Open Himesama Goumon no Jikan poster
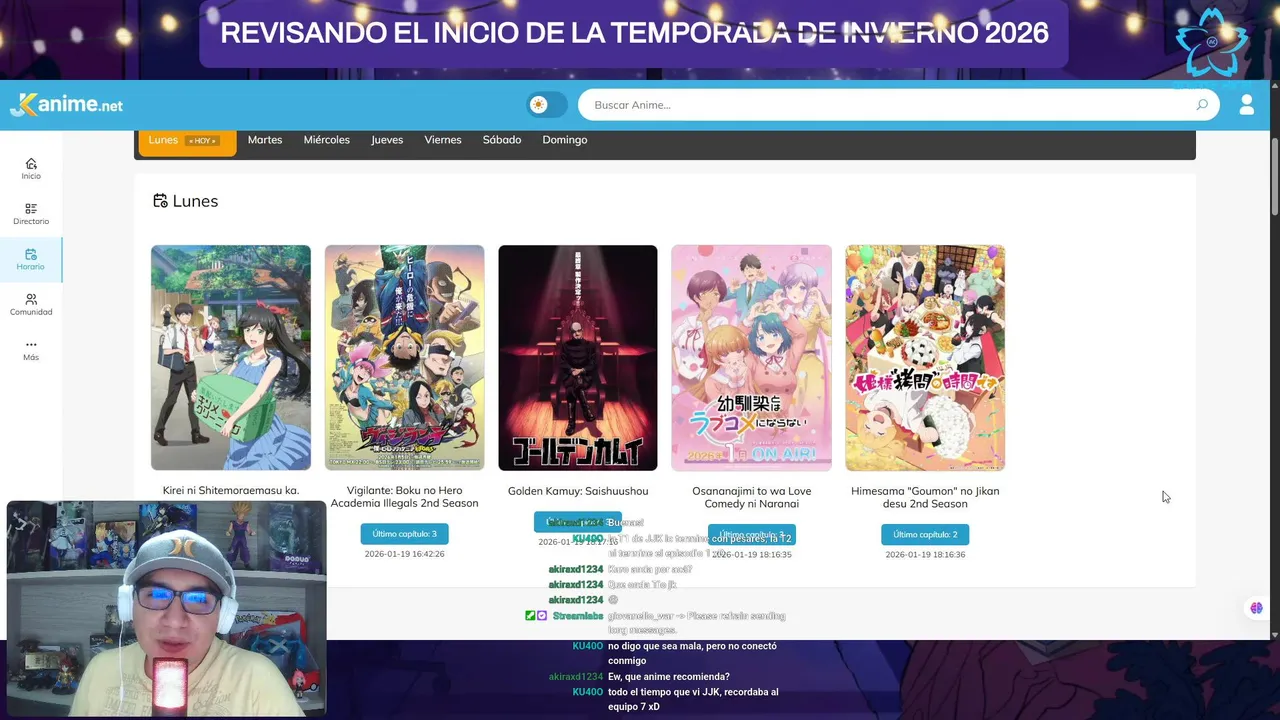The height and width of the screenshot is (720, 1280). pyautogui.click(x=925, y=358)
